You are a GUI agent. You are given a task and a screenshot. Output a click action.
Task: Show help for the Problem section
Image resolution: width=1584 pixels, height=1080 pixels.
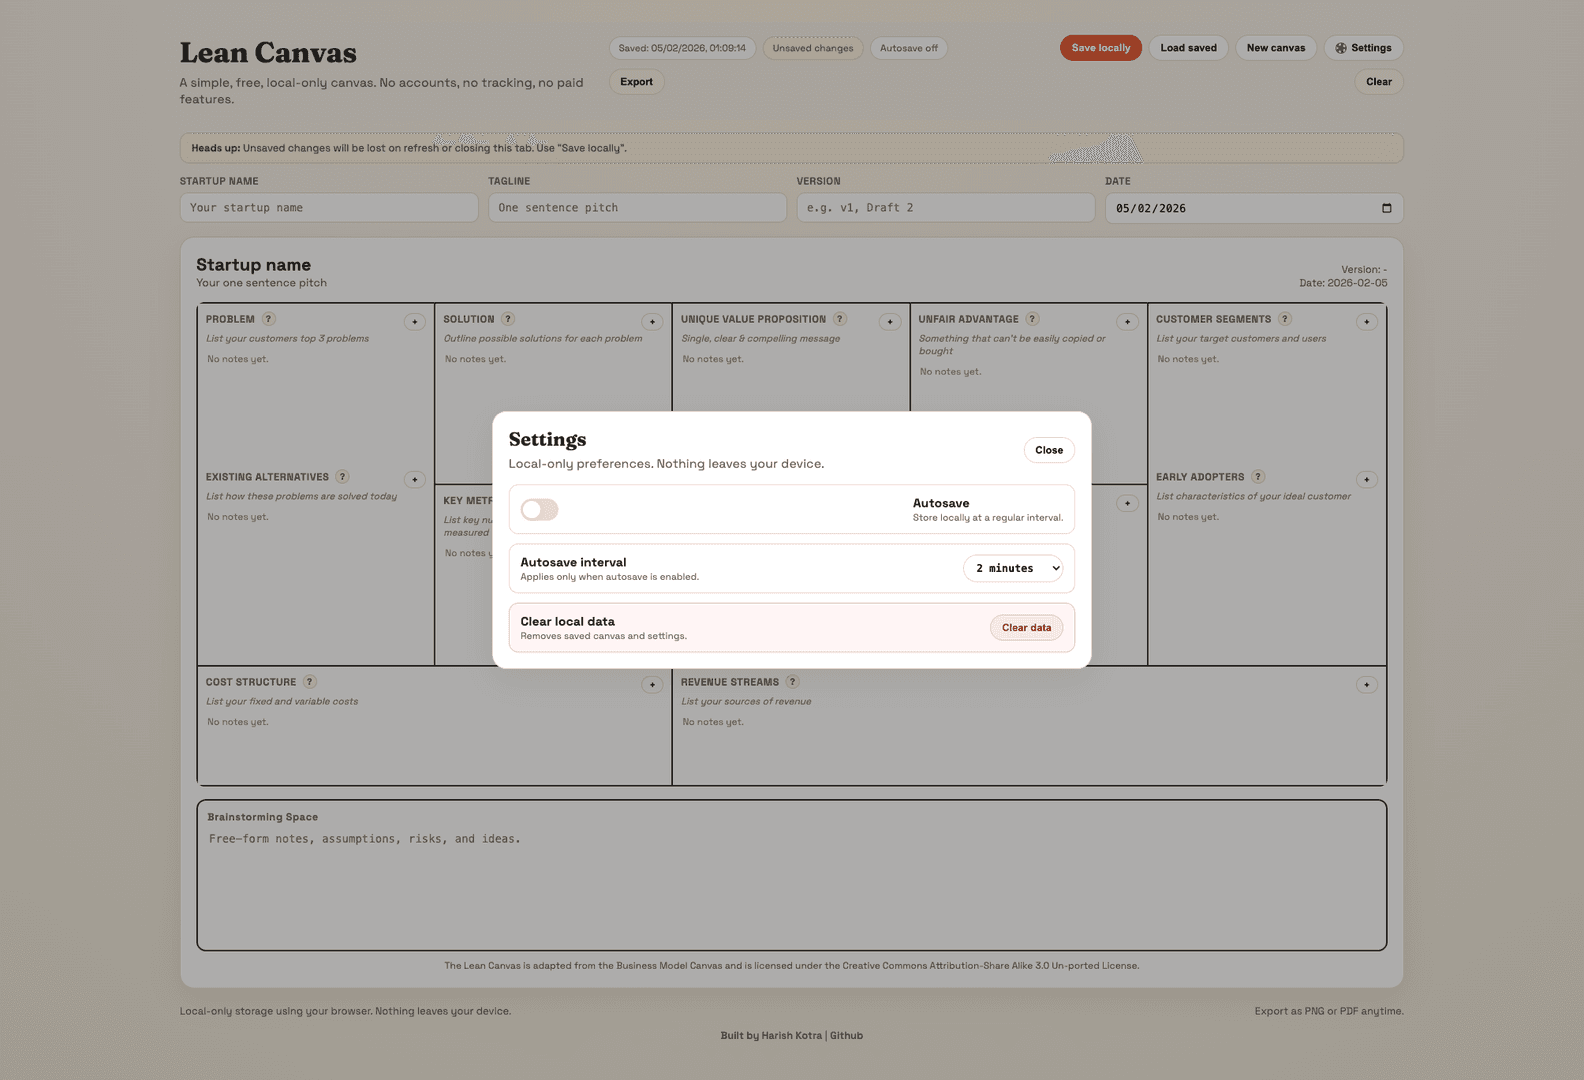268,319
